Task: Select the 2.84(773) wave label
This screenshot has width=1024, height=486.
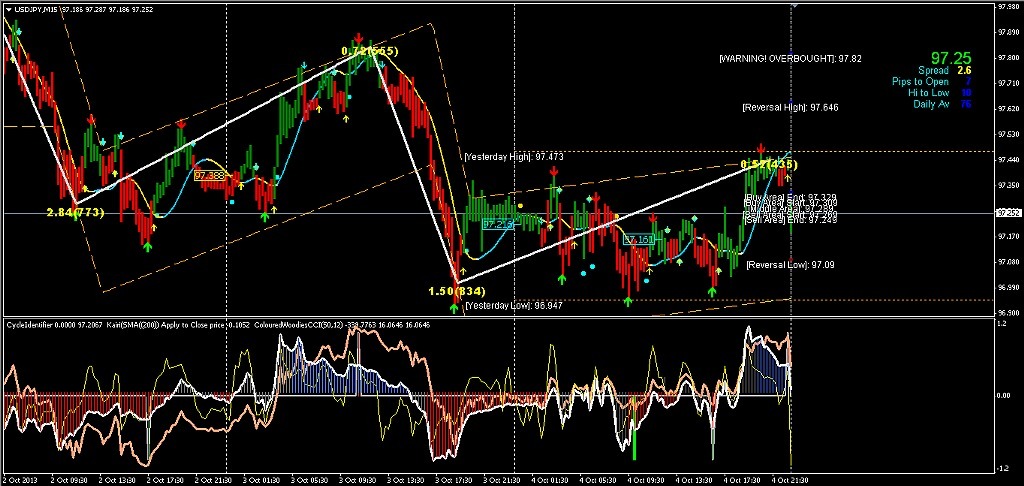Action: point(75,212)
